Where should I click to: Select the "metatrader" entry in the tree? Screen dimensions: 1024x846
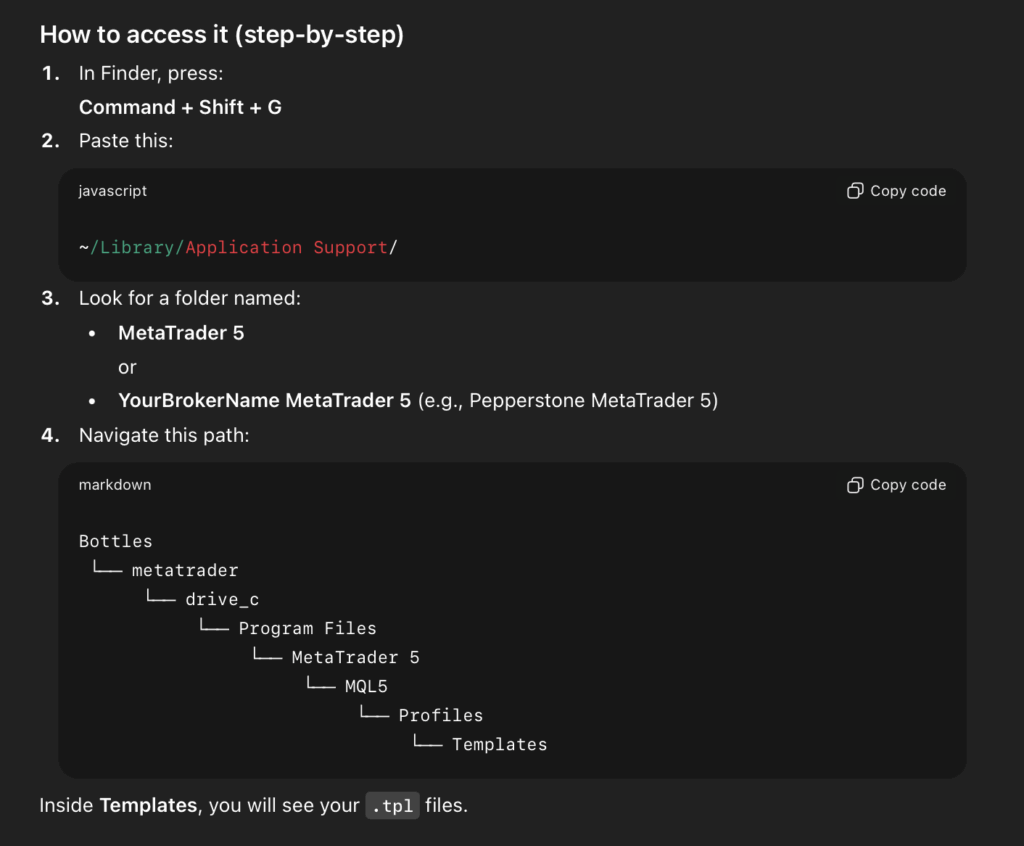[185, 570]
